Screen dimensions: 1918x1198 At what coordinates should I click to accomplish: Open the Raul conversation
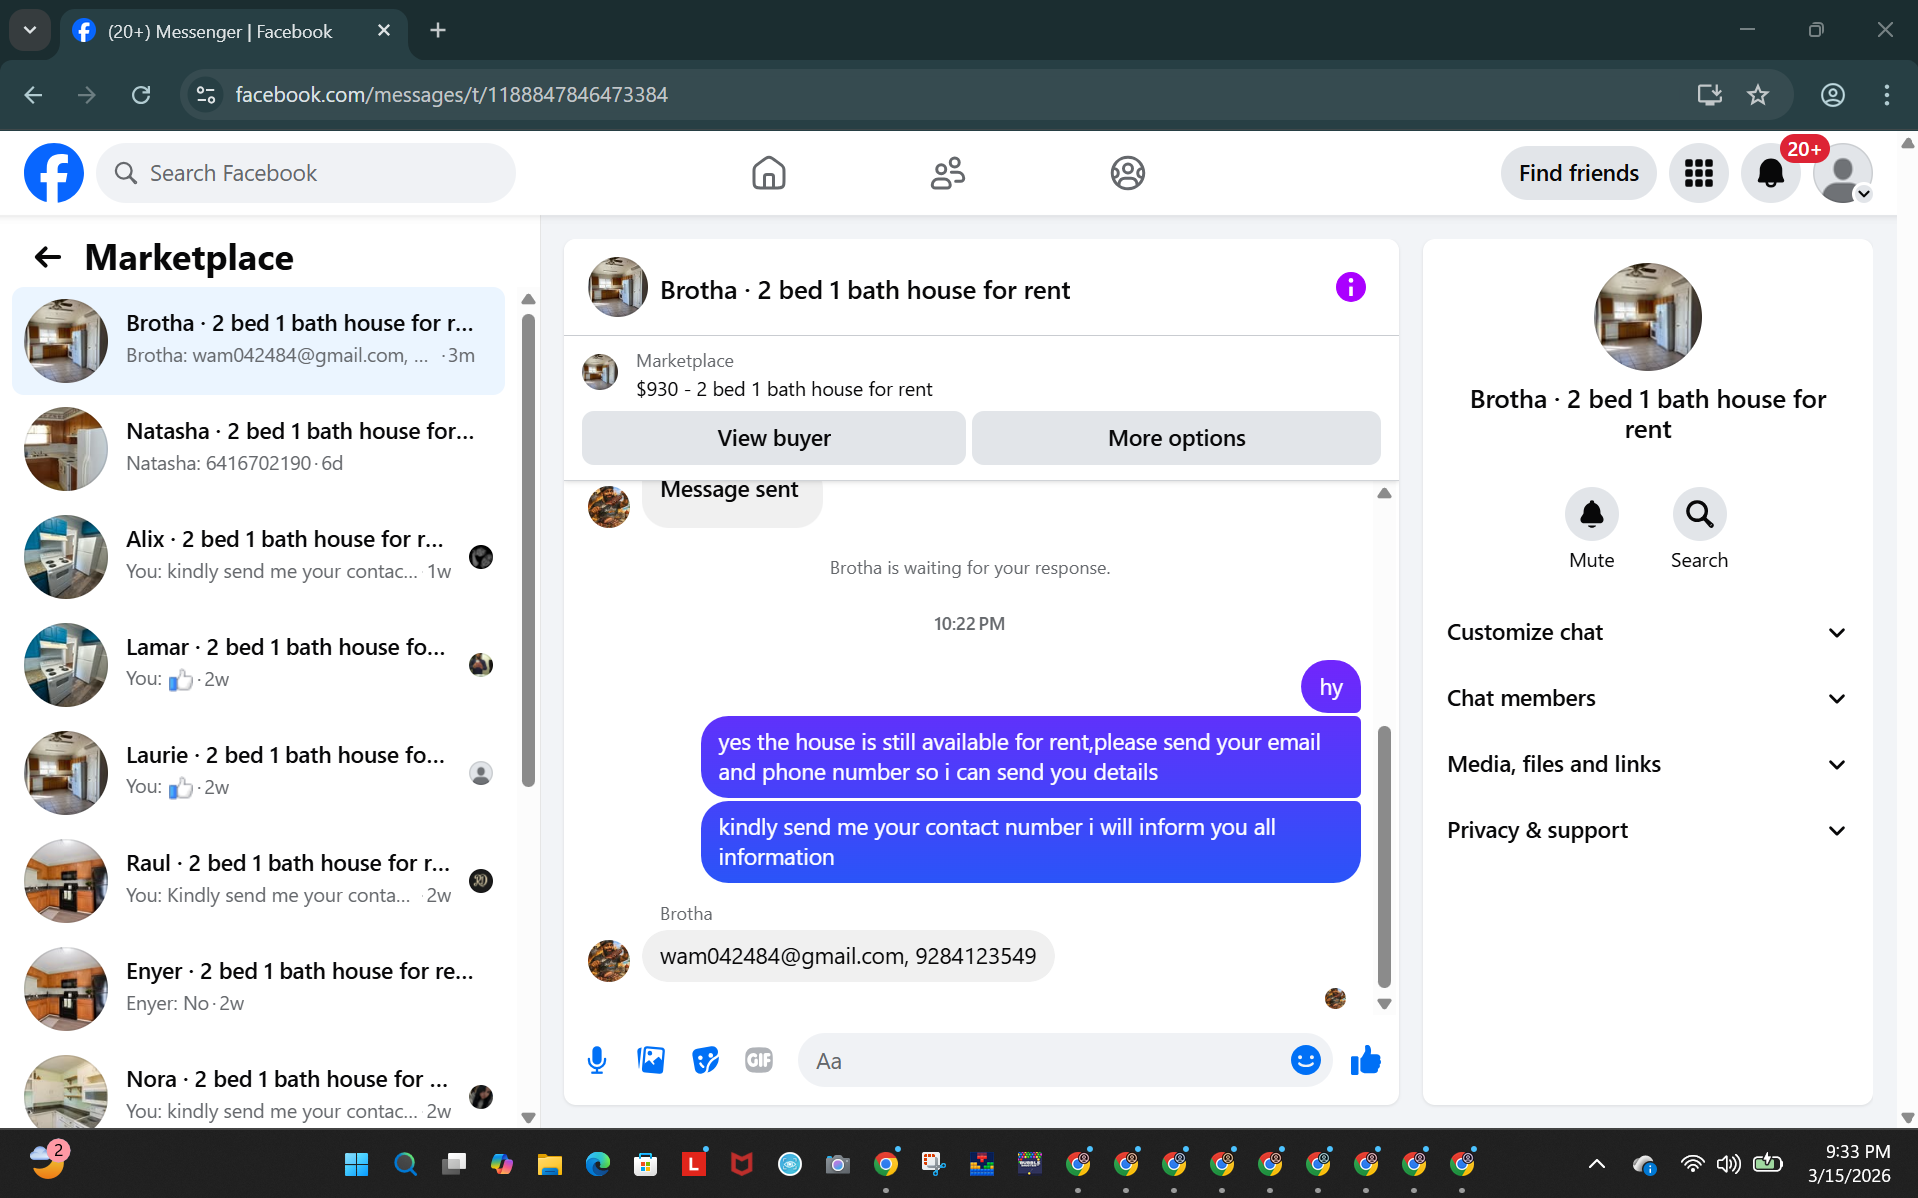tap(258, 880)
